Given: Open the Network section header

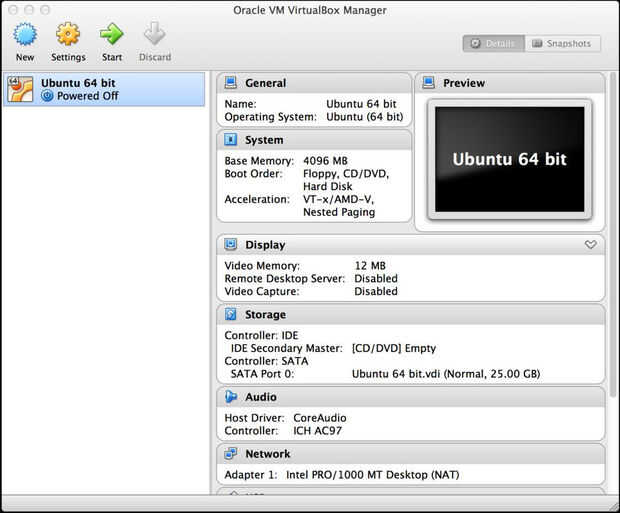Looking at the screenshot, I should [411, 454].
